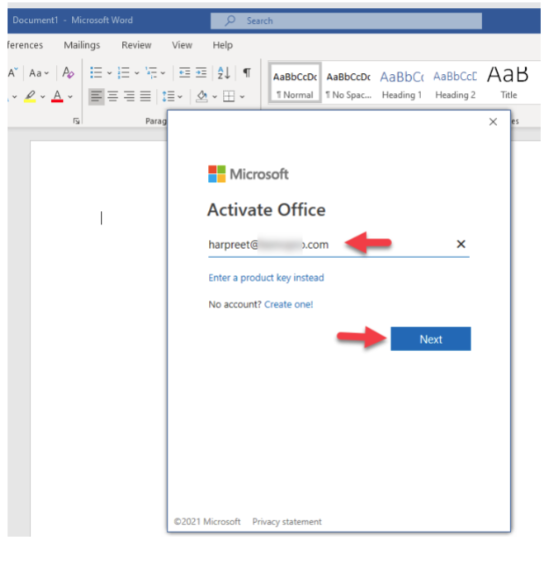Open the Privacy statement link

(x=287, y=522)
